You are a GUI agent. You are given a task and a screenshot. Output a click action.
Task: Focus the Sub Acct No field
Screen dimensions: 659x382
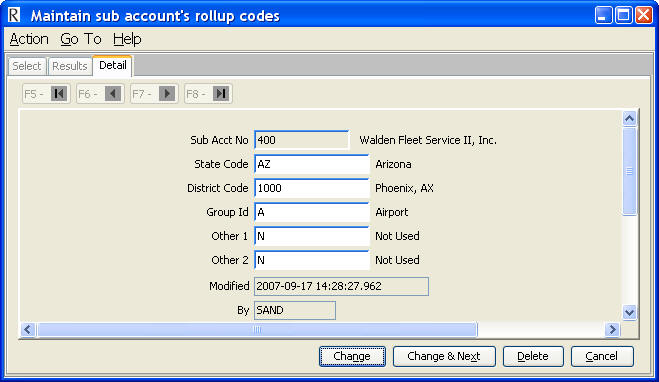[x=301, y=140]
